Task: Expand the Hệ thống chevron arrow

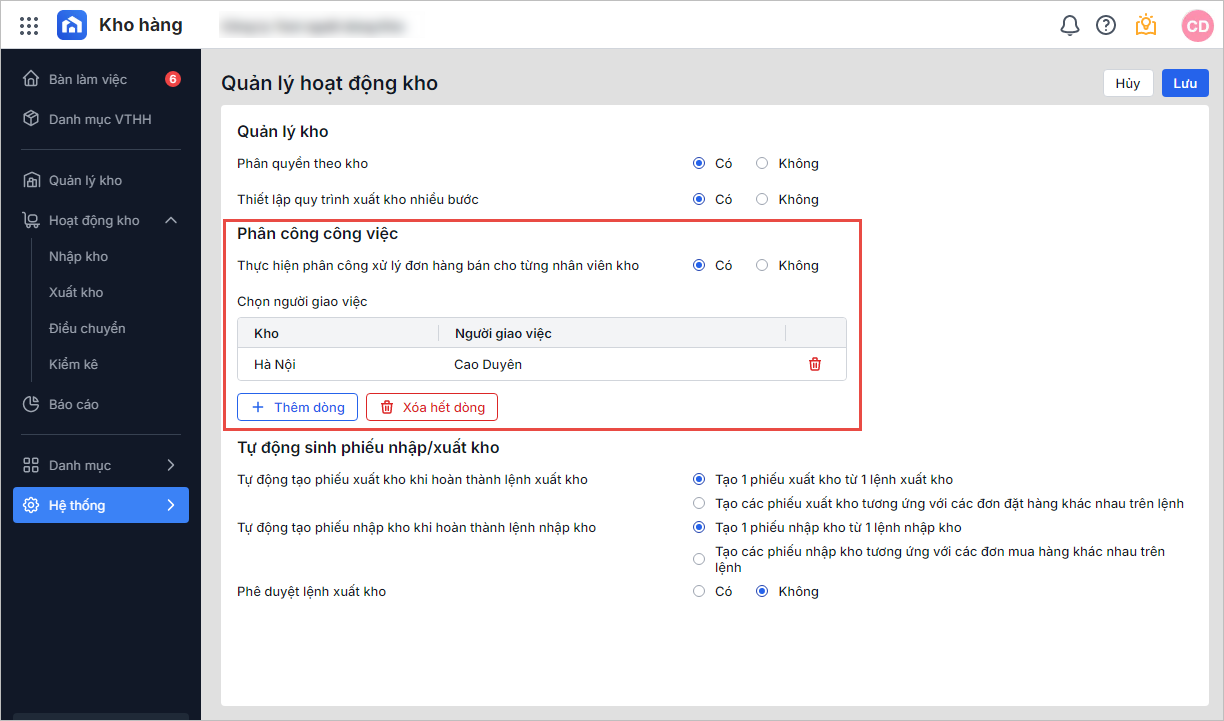Action: coord(171,505)
